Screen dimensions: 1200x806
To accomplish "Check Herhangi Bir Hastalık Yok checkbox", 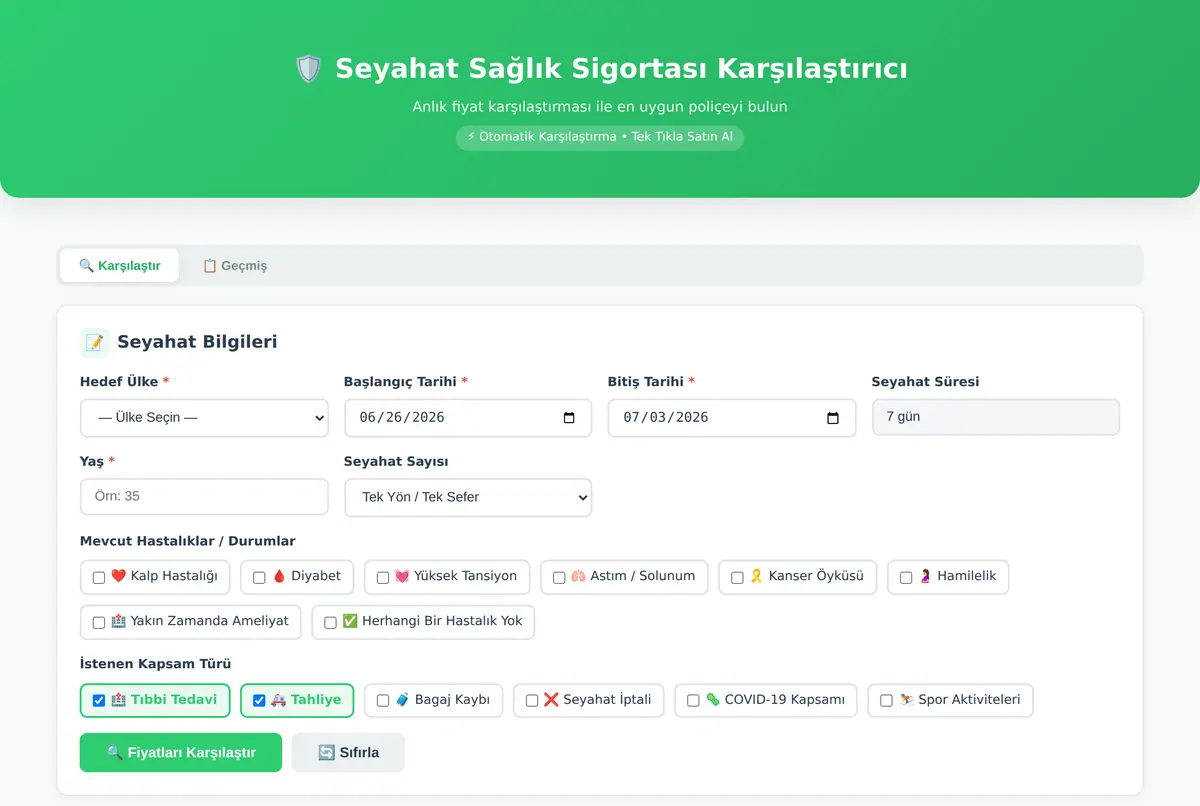I will tap(330, 622).
